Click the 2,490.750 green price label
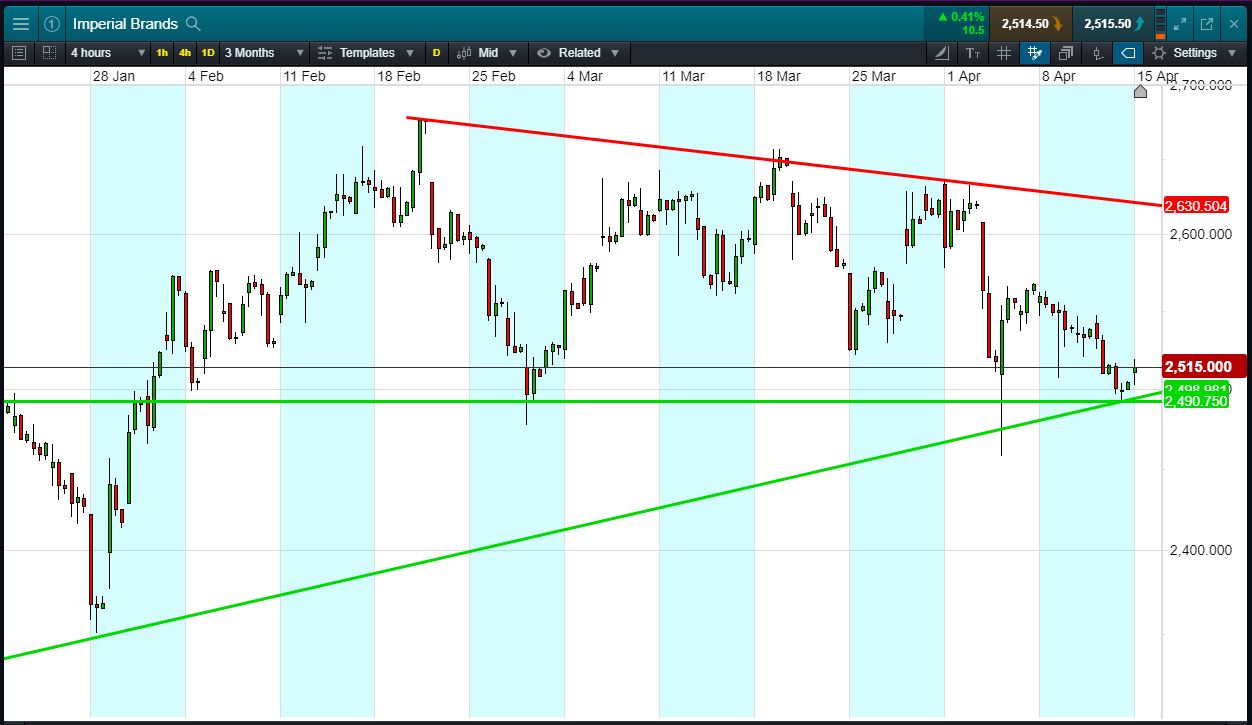 tap(1197, 401)
